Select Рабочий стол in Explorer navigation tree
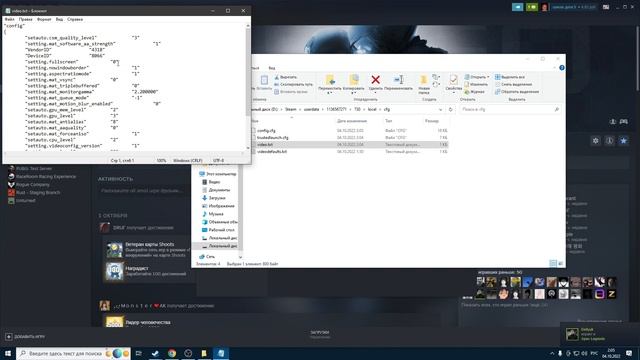This screenshot has height=360, width=640. click(218, 230)
